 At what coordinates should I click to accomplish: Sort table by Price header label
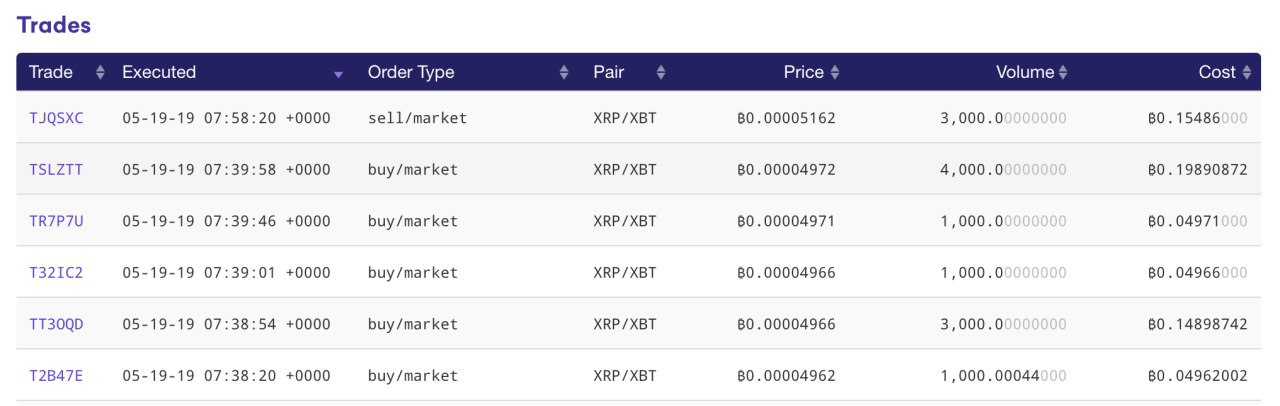point(803,72)
